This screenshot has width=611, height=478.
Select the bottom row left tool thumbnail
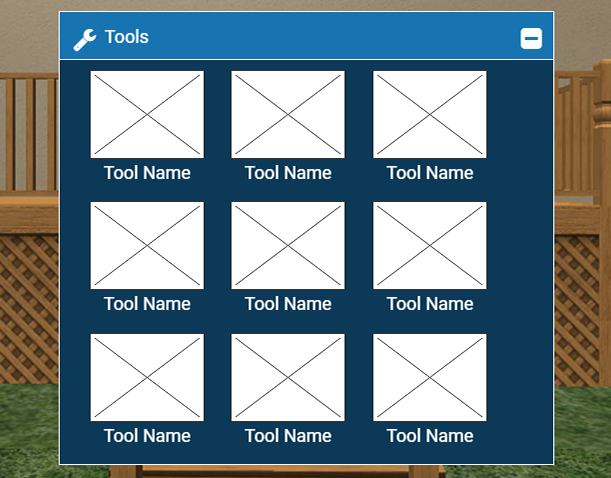(147, 377)
